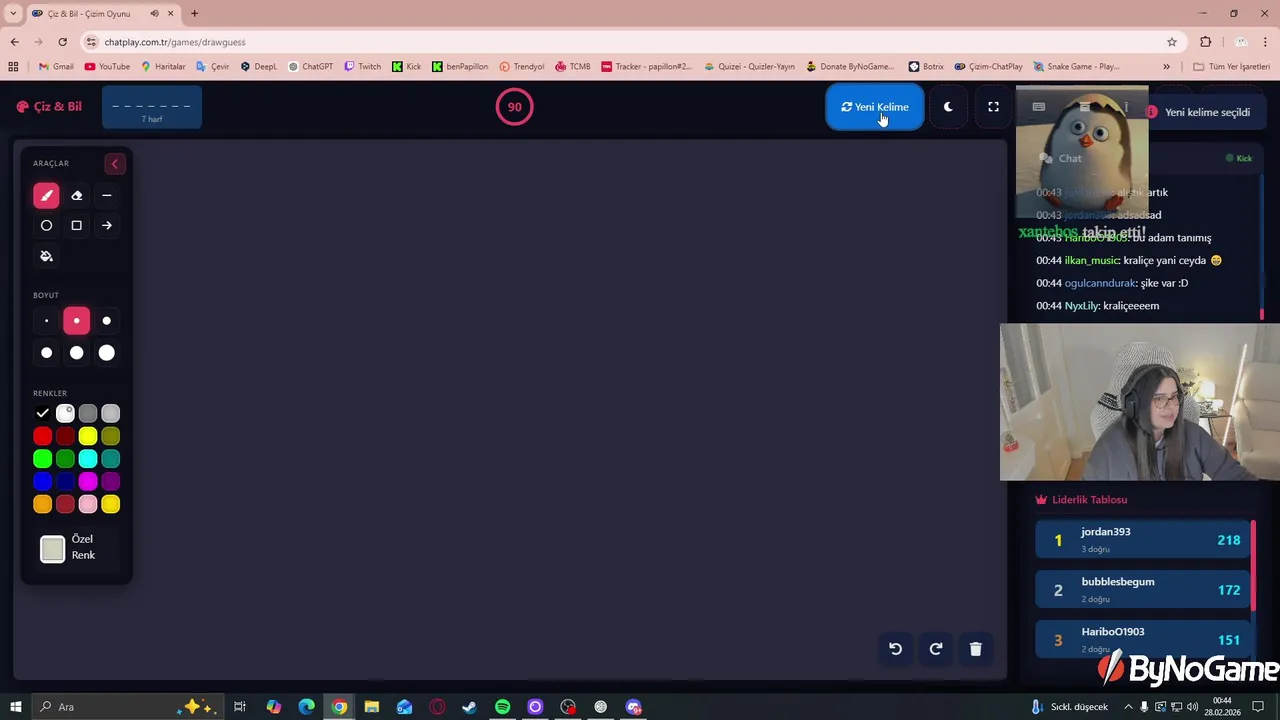Viewport: 1280px width, 720px height.
Task: Open Tüm Yer İşaretleri bookmarks folder
Action: coord(1231,67)
